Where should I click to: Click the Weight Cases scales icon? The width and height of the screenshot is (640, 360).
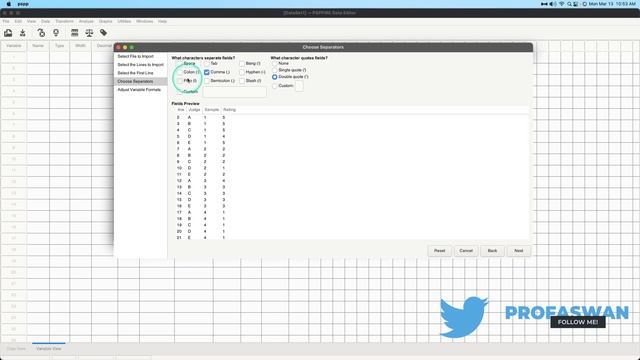(89, 33)
